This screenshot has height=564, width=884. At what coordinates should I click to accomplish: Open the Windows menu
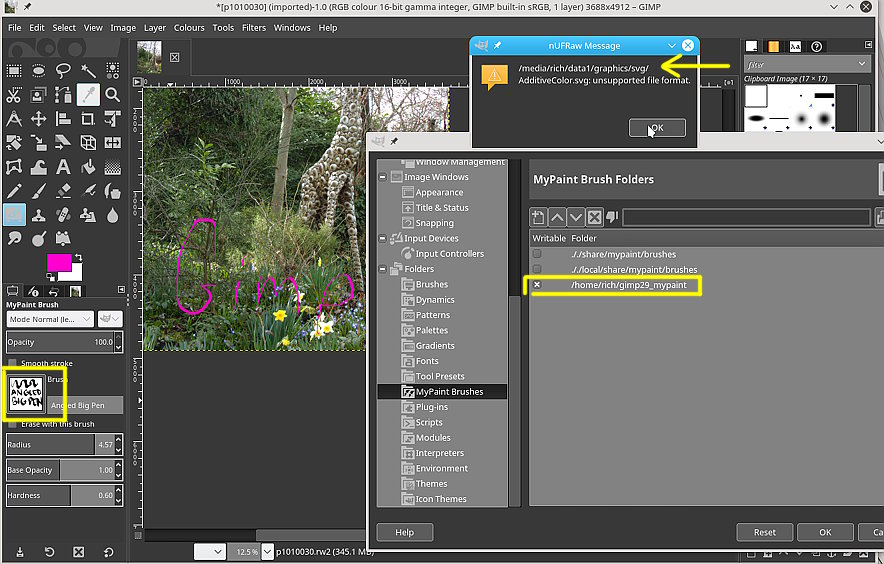(292, 28)
